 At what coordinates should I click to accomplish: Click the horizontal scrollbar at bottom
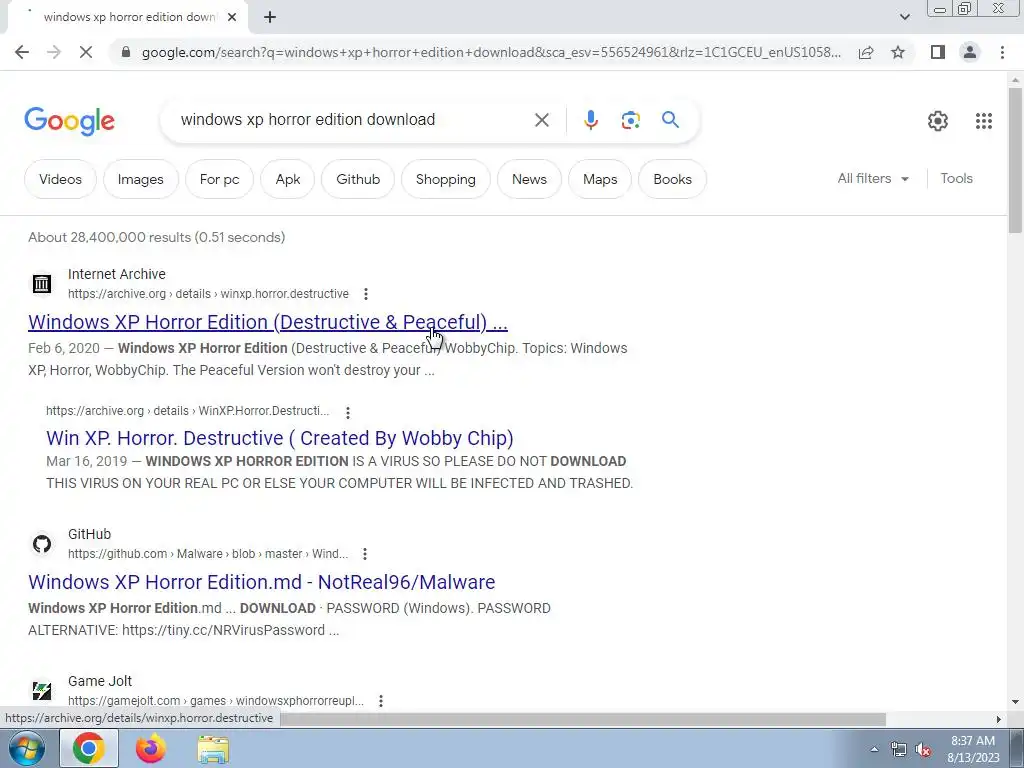click(583, 719)
